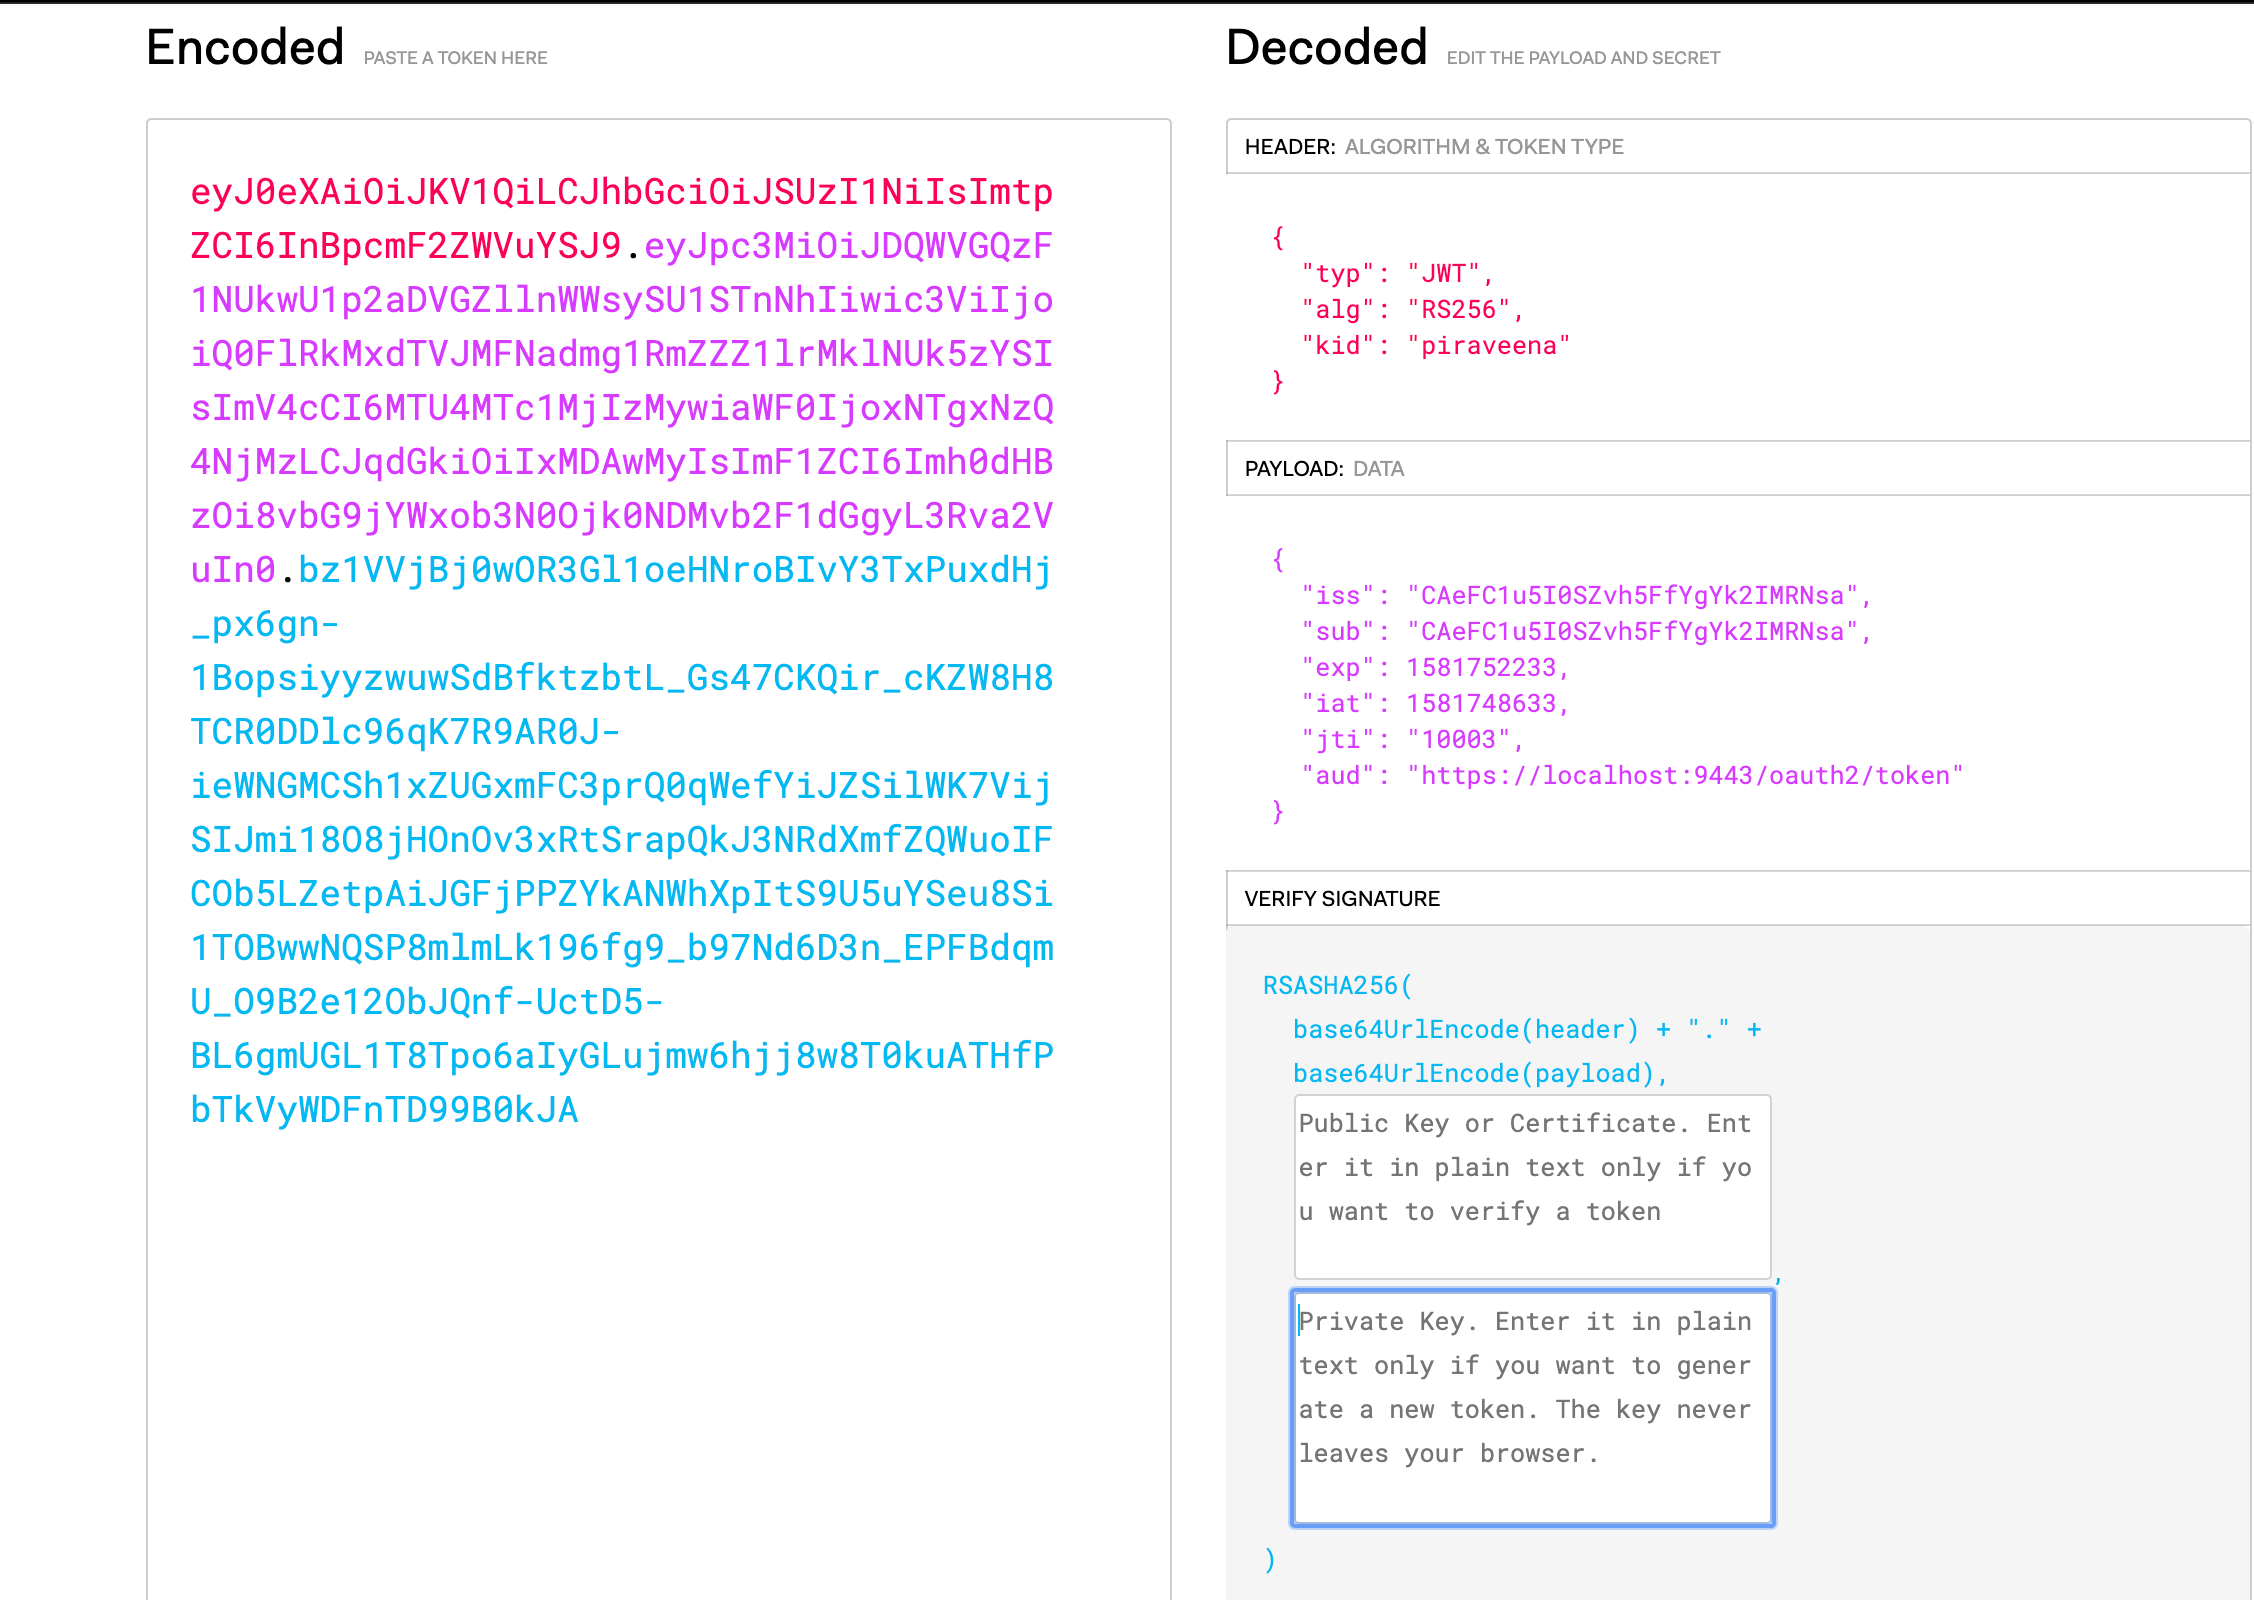Click the "kid" value piraveena
This screenshot has width=2254, height=1600.
pyautogui.click(x=1488, y=346)
